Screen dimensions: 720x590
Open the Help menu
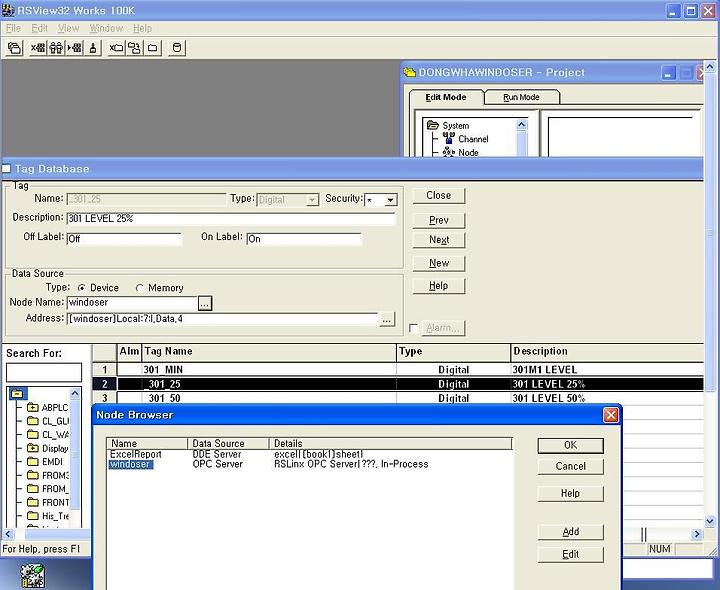[142, 28]
